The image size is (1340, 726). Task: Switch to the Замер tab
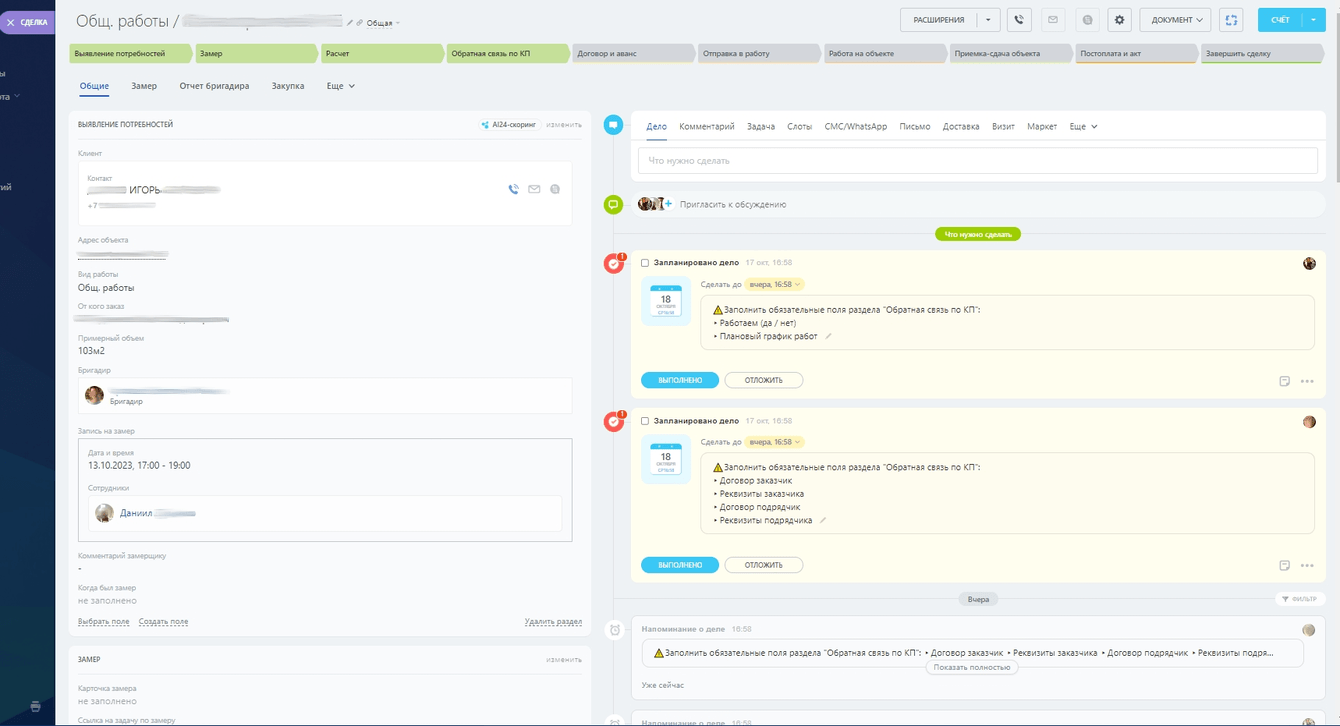point(144,86)
